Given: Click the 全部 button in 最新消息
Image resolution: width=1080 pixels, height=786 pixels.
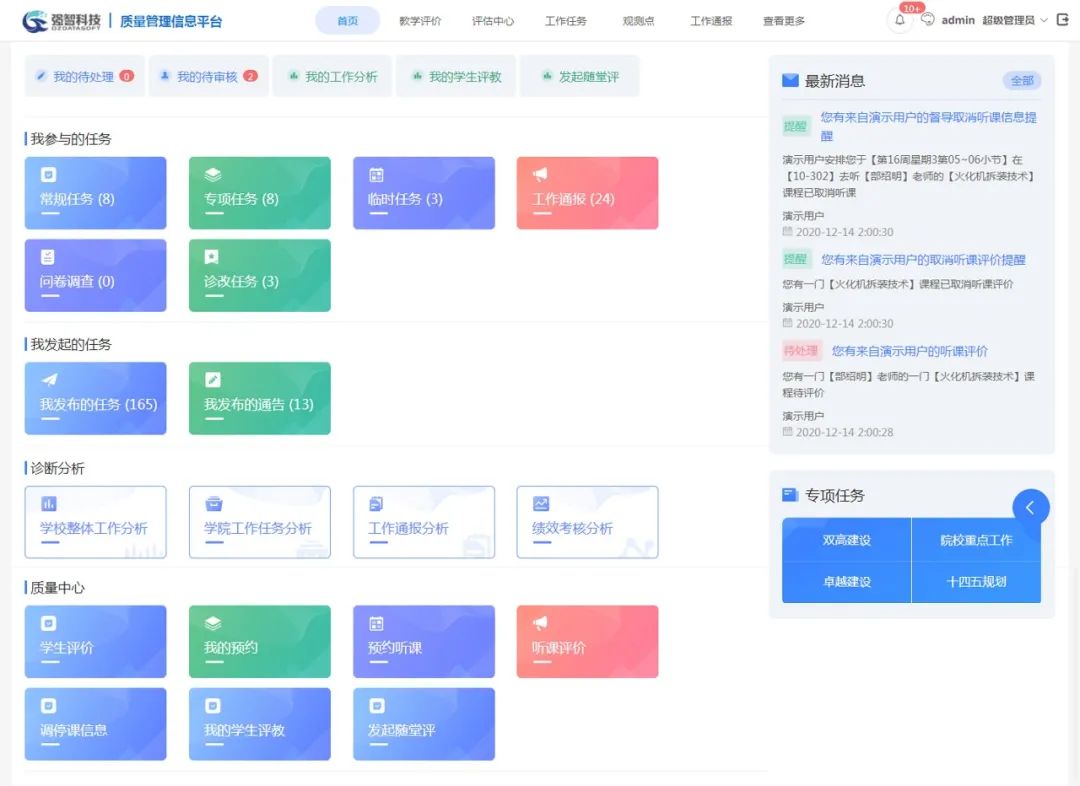Looking at the screenshot, I should (1021, 81).
